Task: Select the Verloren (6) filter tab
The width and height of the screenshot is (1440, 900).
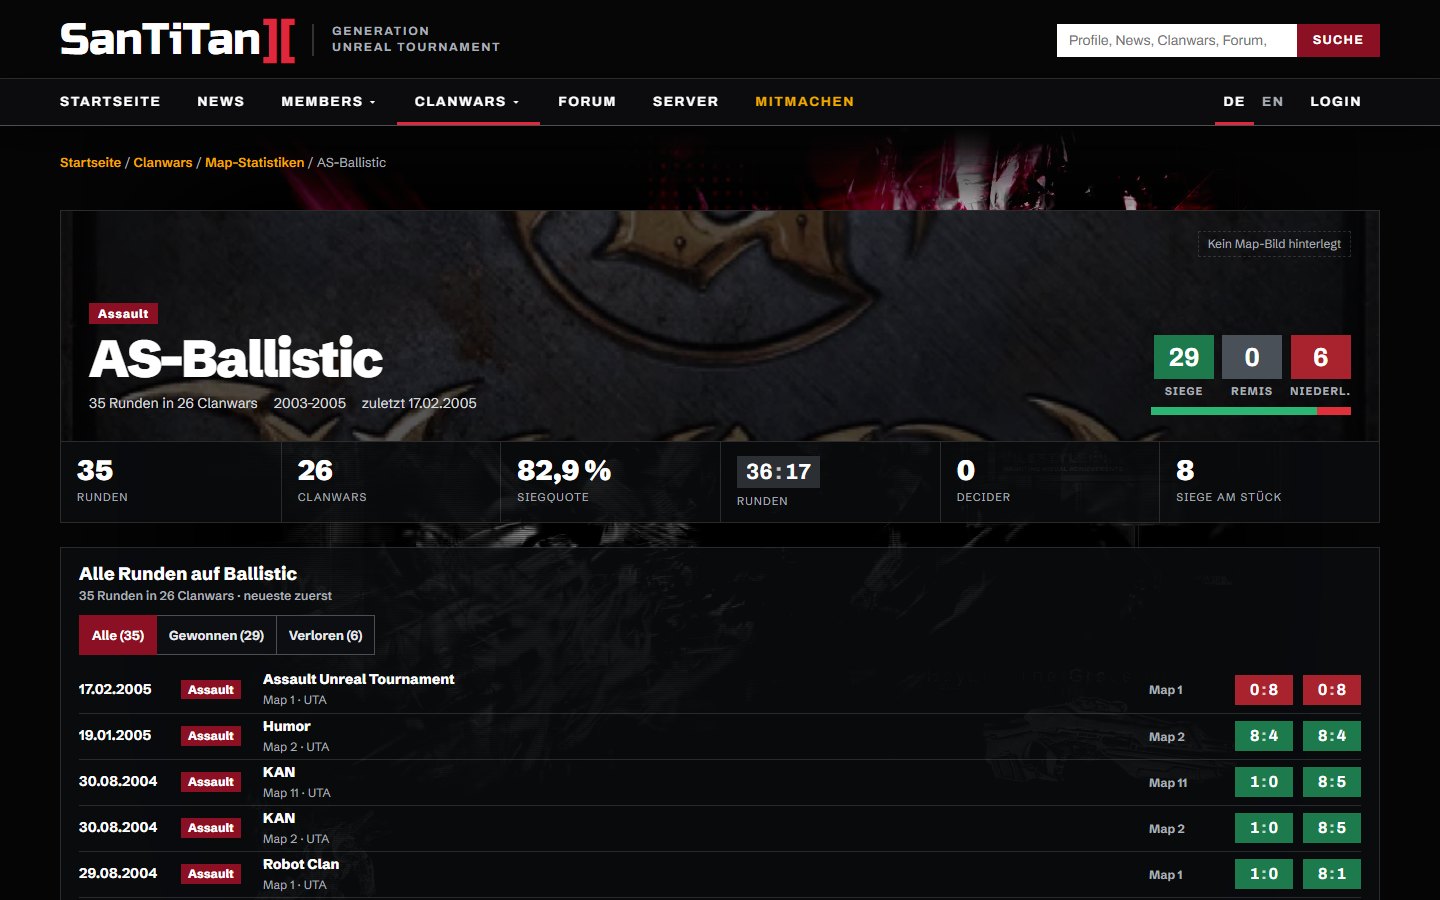Action: [x=325, y=635]
